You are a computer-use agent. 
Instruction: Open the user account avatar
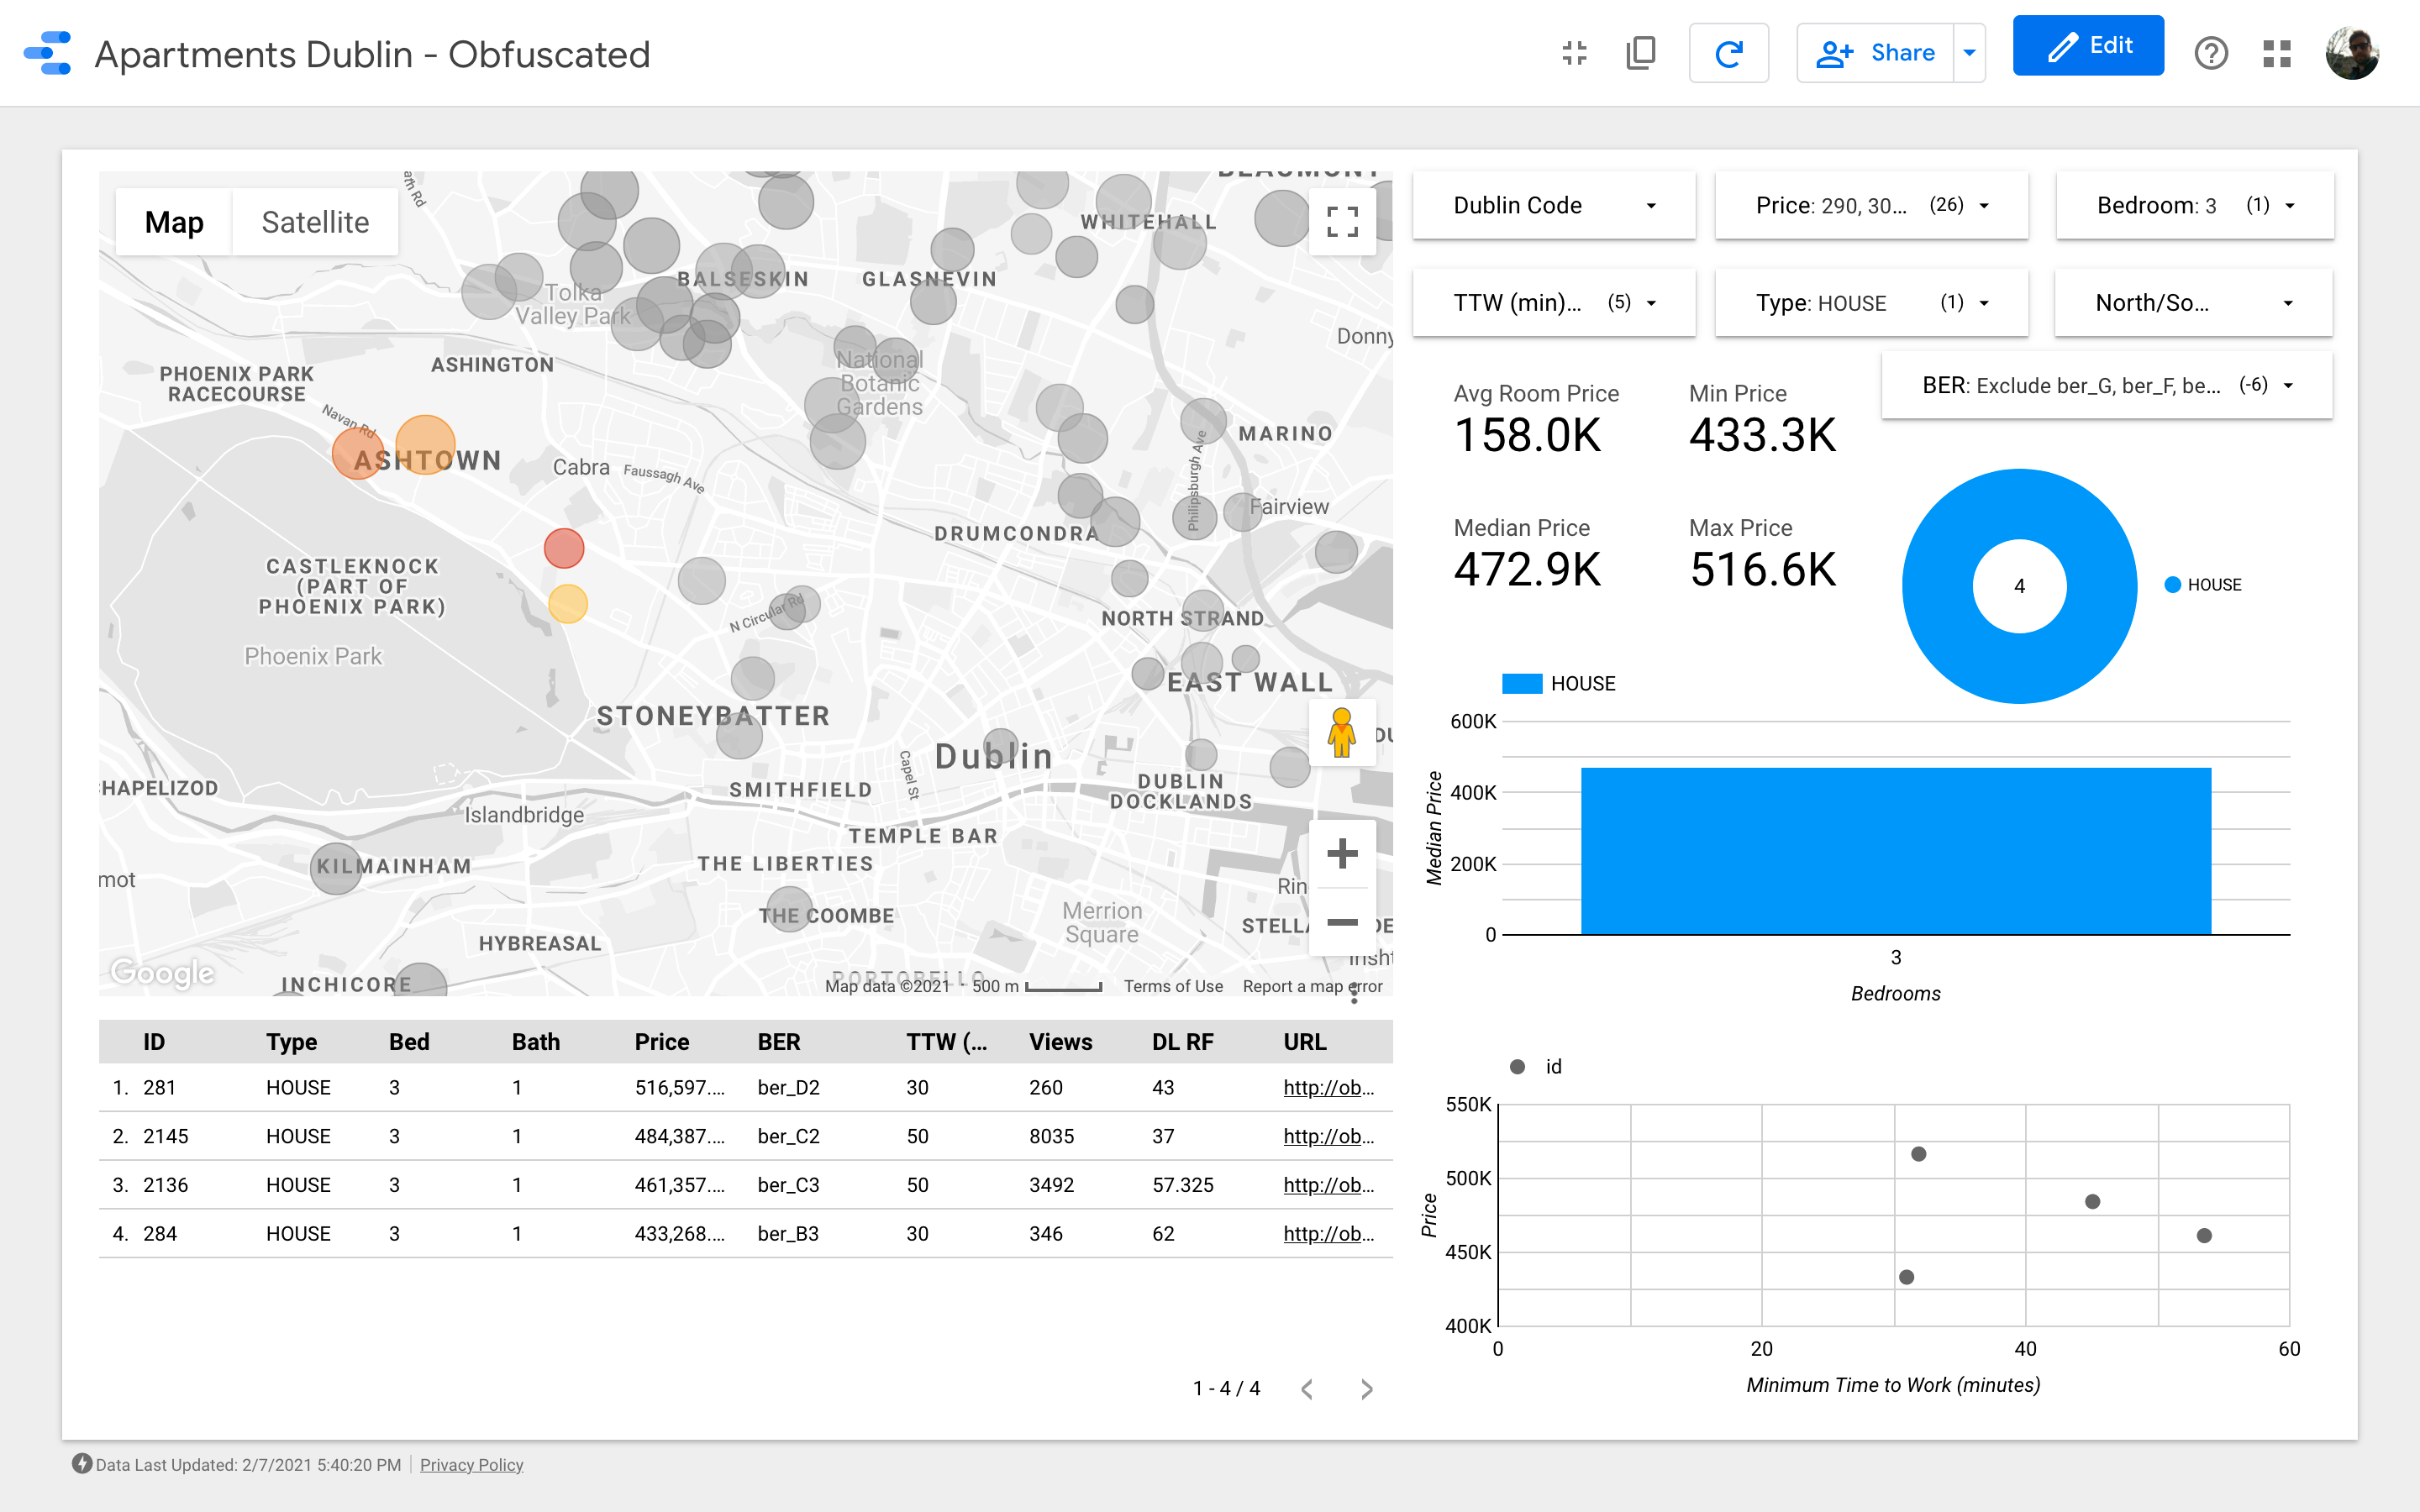click(2352, 53)
